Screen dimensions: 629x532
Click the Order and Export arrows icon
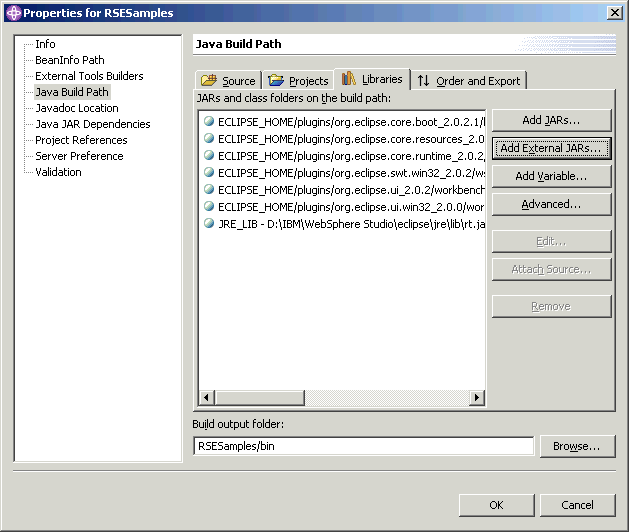pyautogui.click(x=424, y=81)
